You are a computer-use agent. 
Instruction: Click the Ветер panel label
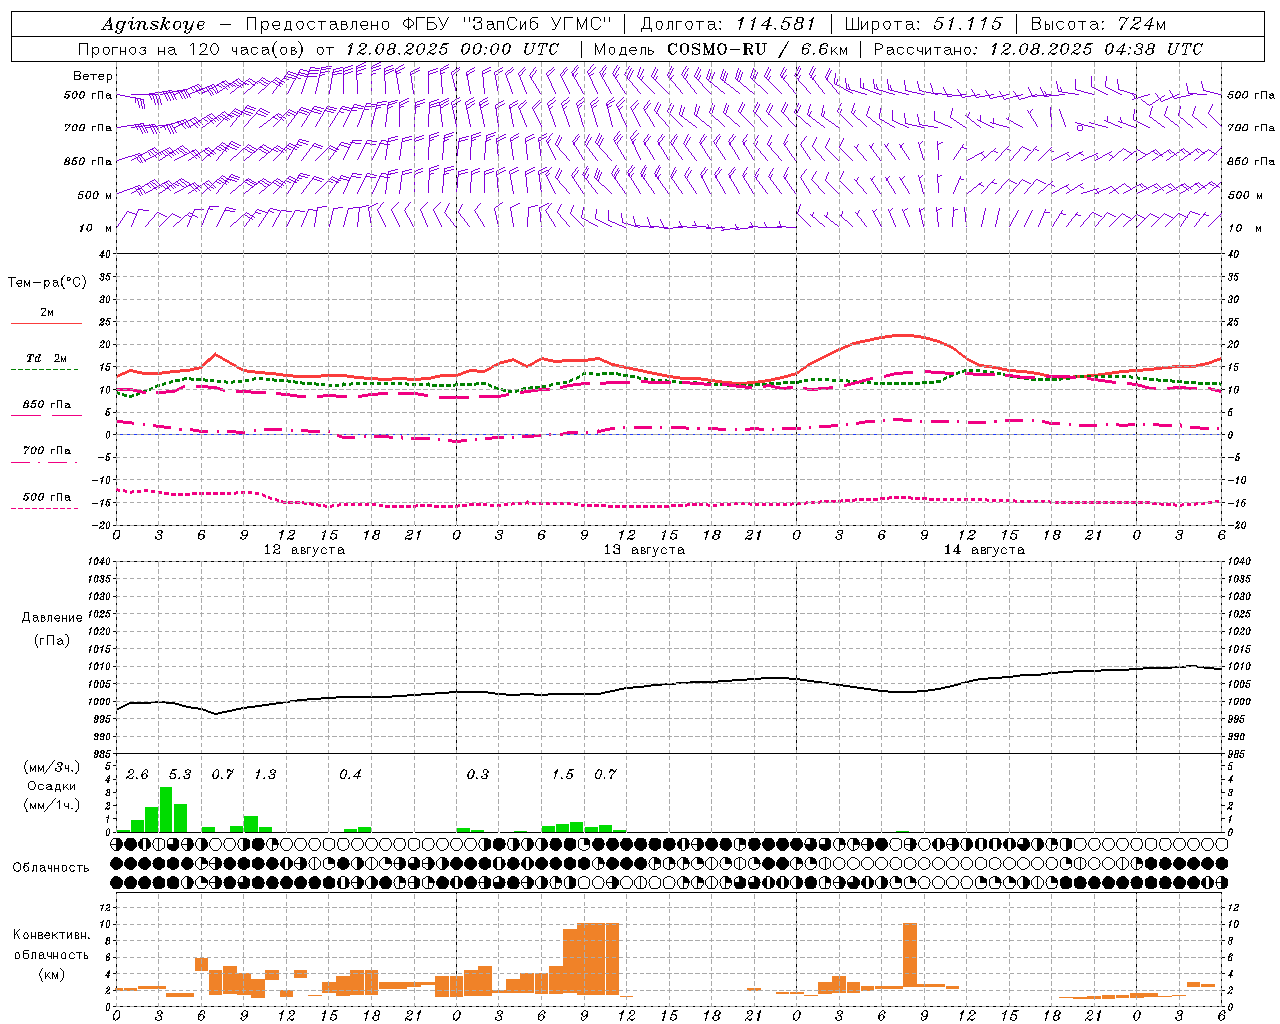click(x=93, y=76)
